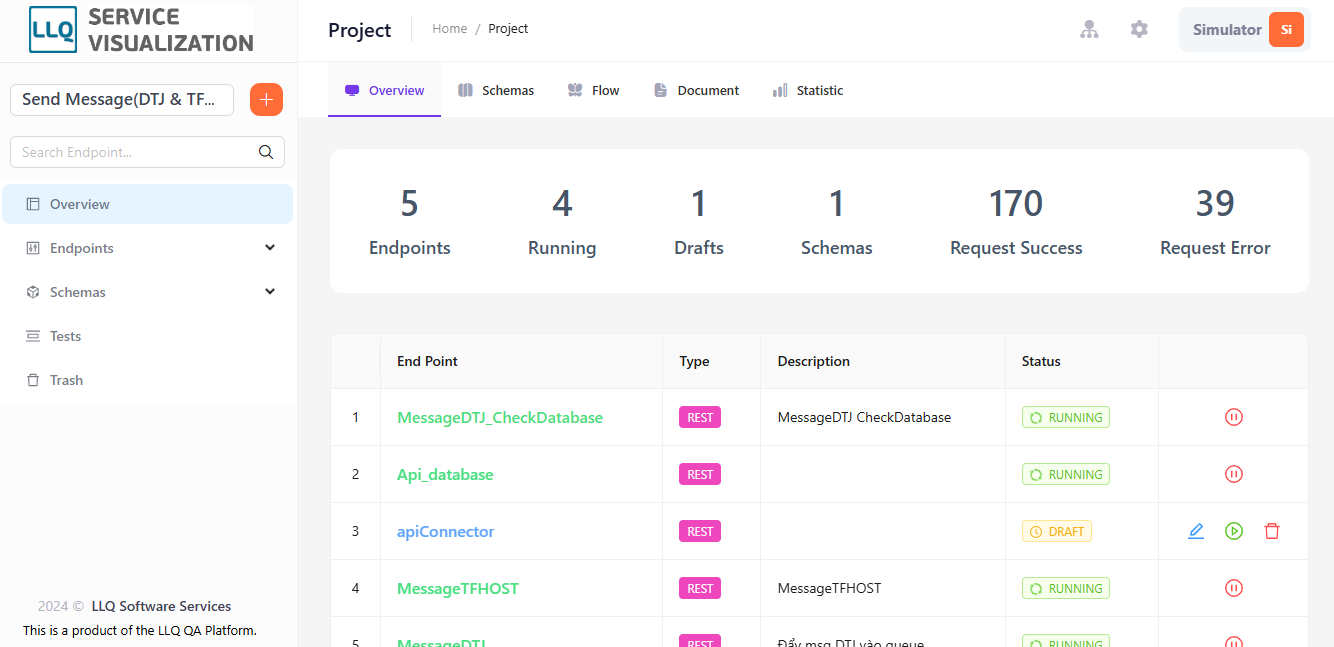Image resolution: width=1334 pixels, height=647 pixels.
Task: Open the settings gear icon
Action: coord(1139,30)
